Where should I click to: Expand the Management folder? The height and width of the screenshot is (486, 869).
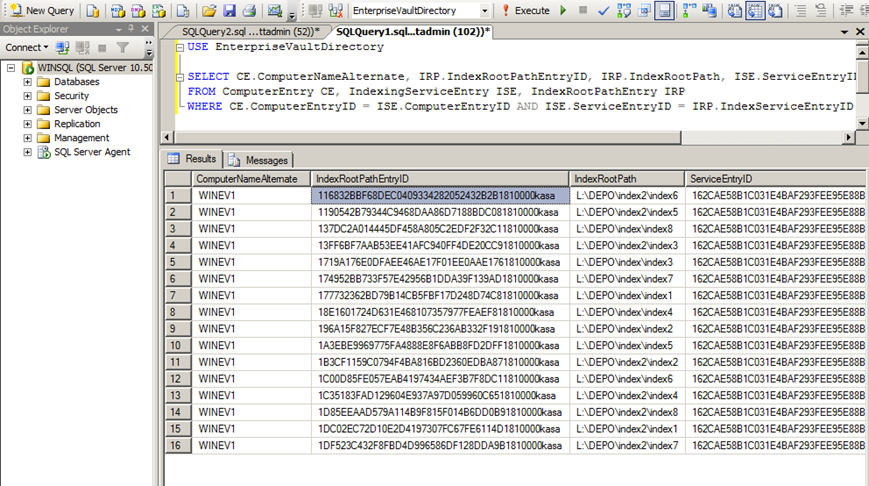(27, 138)
